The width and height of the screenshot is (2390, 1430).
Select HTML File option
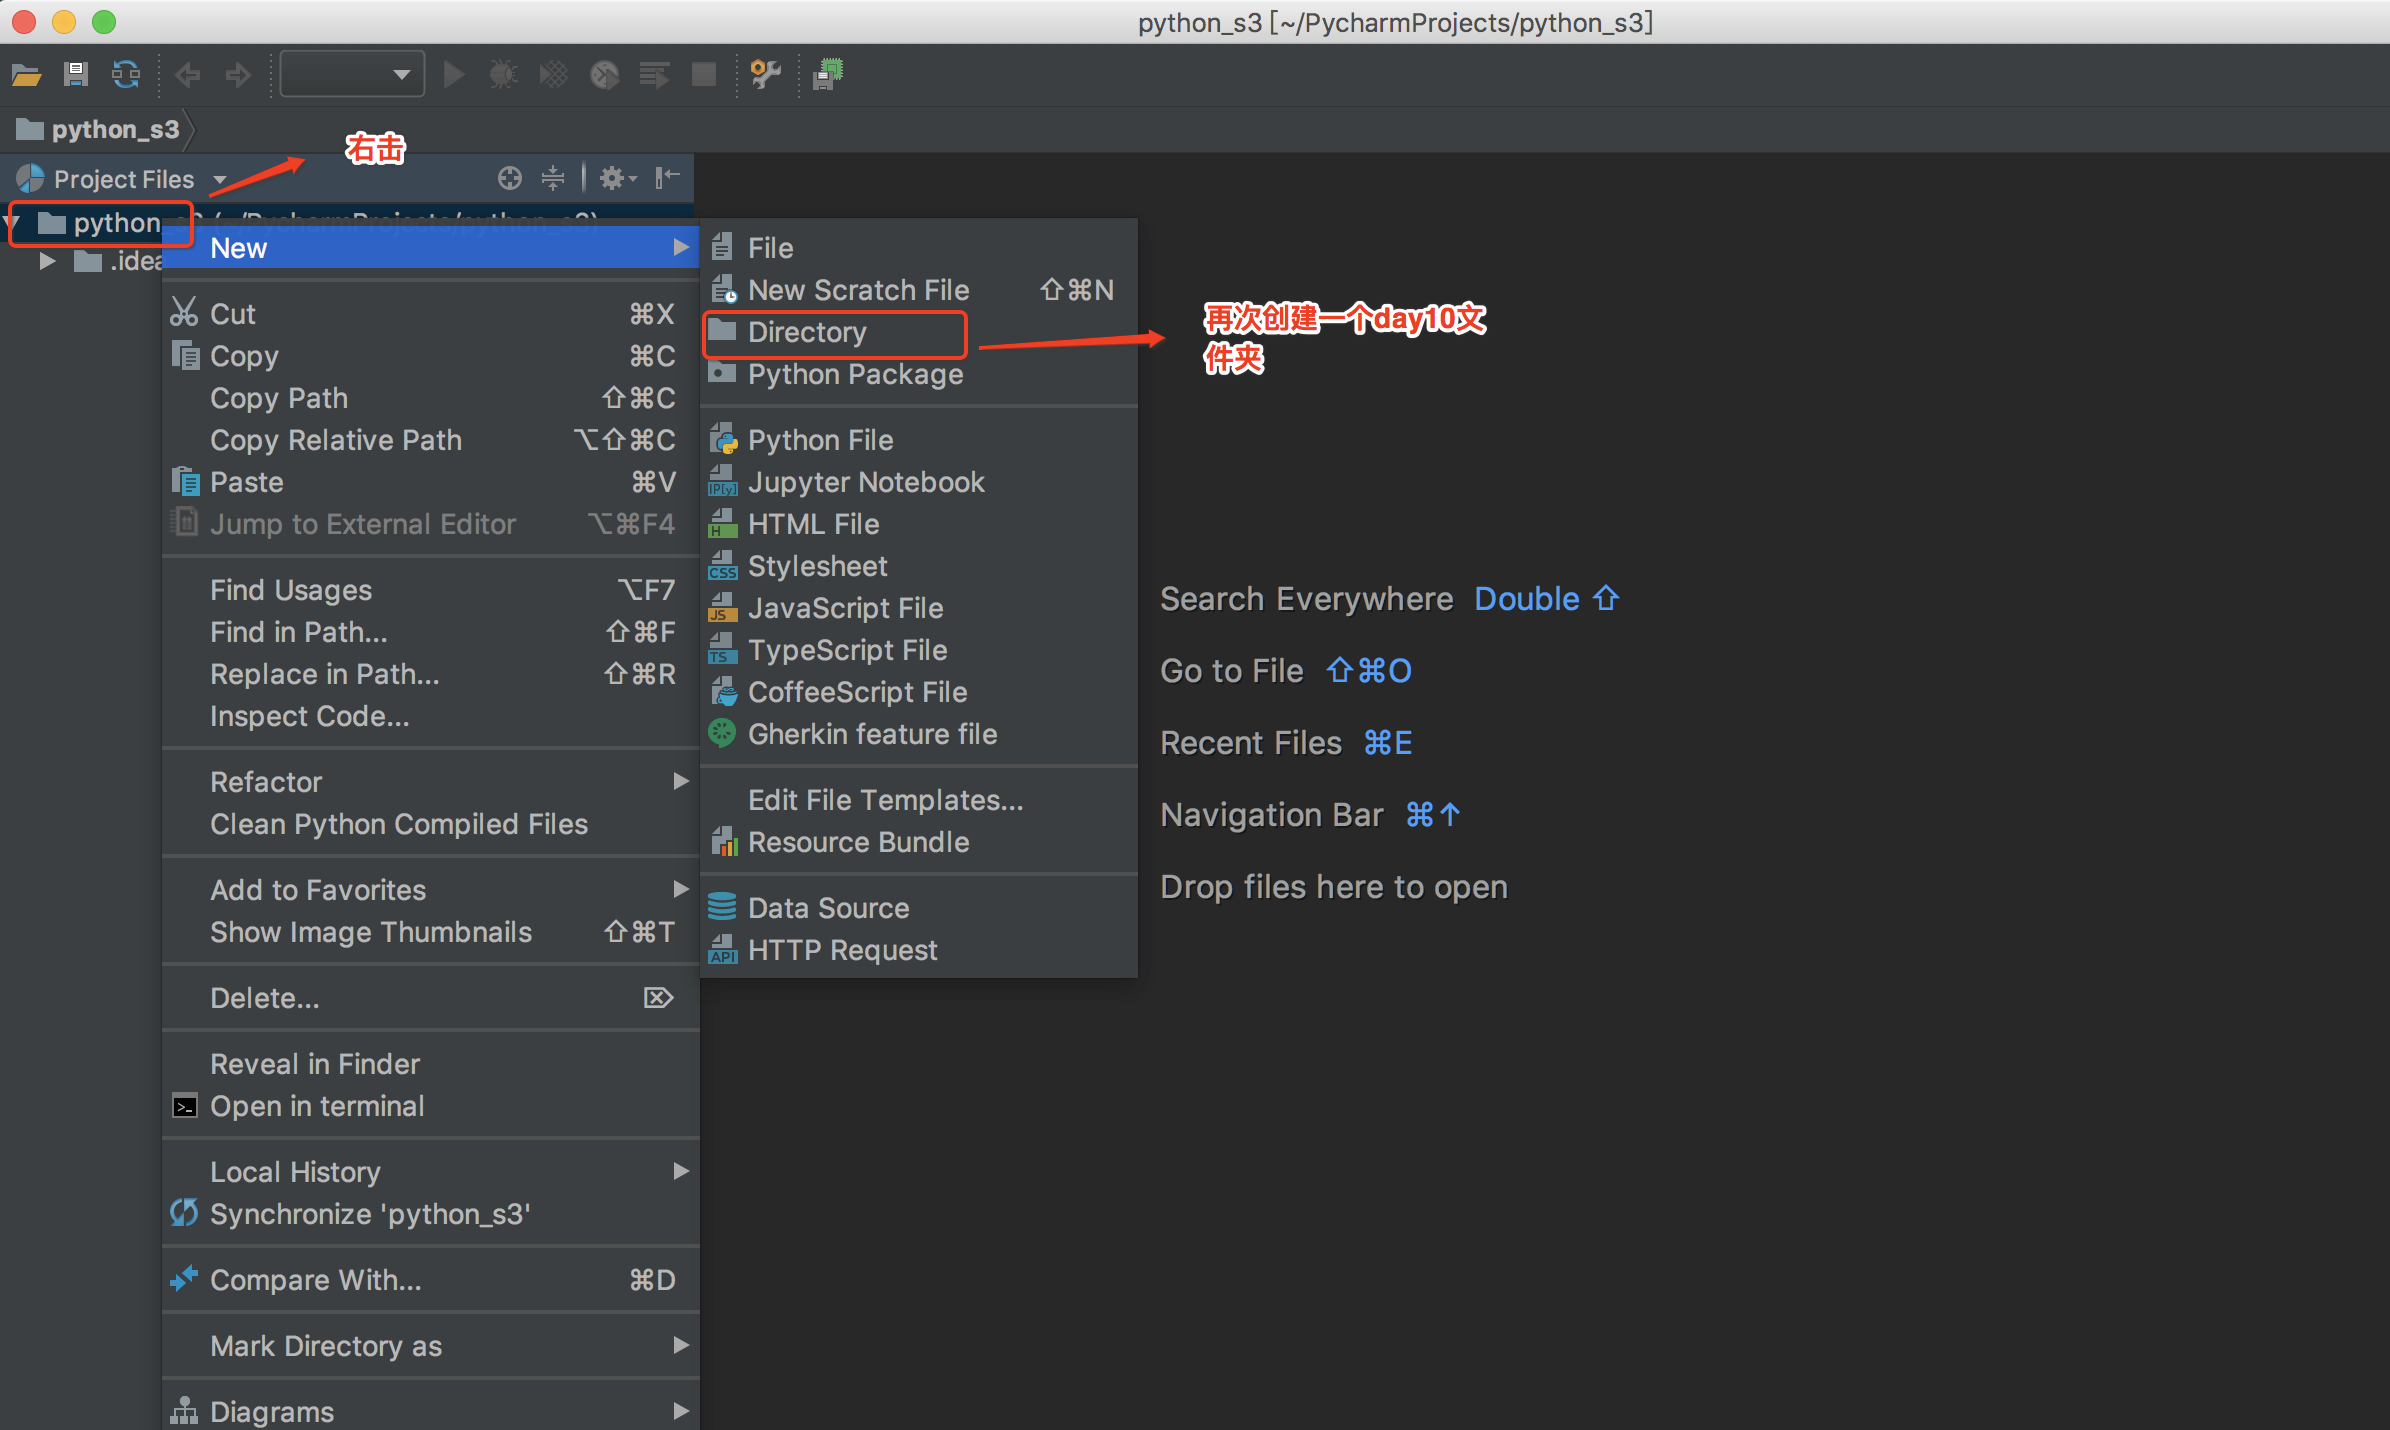(919, 524)
